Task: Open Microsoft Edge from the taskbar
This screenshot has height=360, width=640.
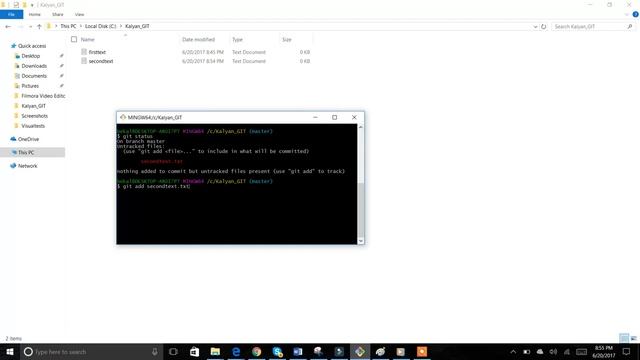Action: [x=236, y=351]
